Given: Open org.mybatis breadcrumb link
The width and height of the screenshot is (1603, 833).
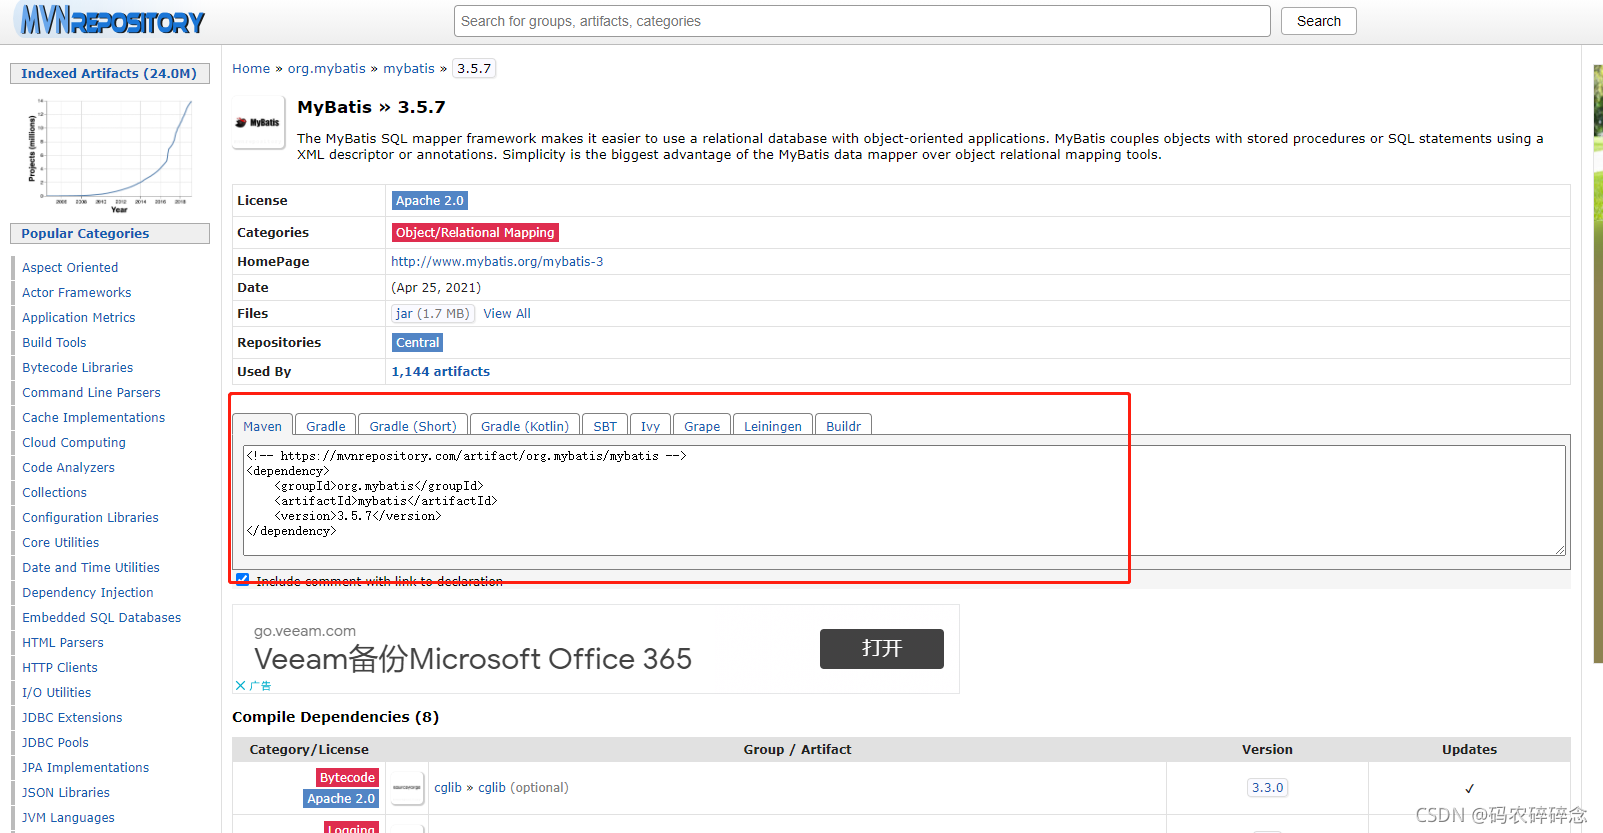Looking at the screenshot, I should click(x=327, y=68).
